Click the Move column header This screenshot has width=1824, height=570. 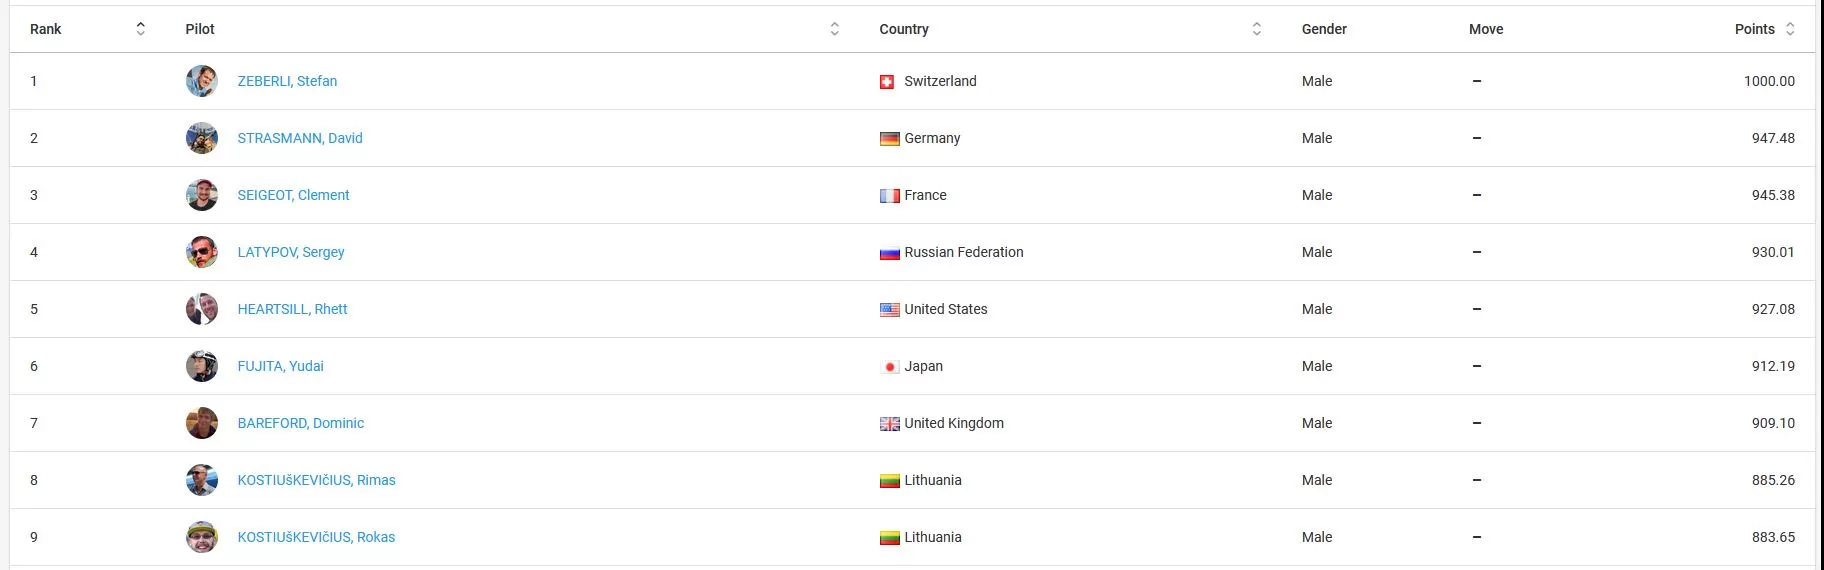coord(1486,29)
